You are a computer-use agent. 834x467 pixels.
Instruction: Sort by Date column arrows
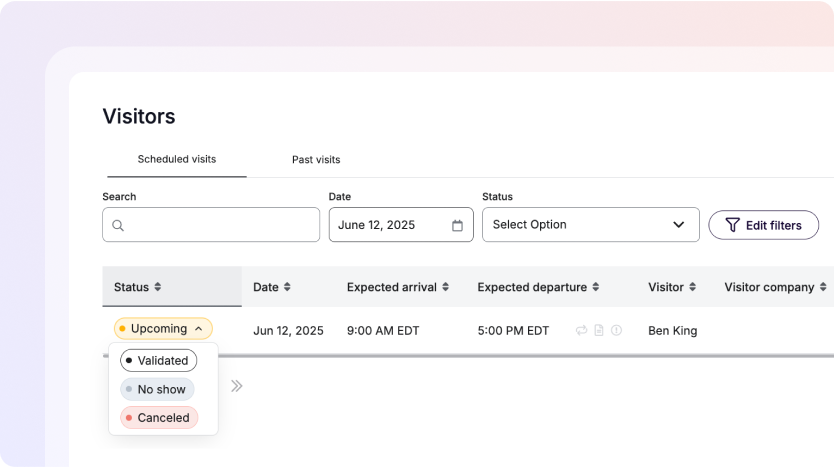click(287, 287)
